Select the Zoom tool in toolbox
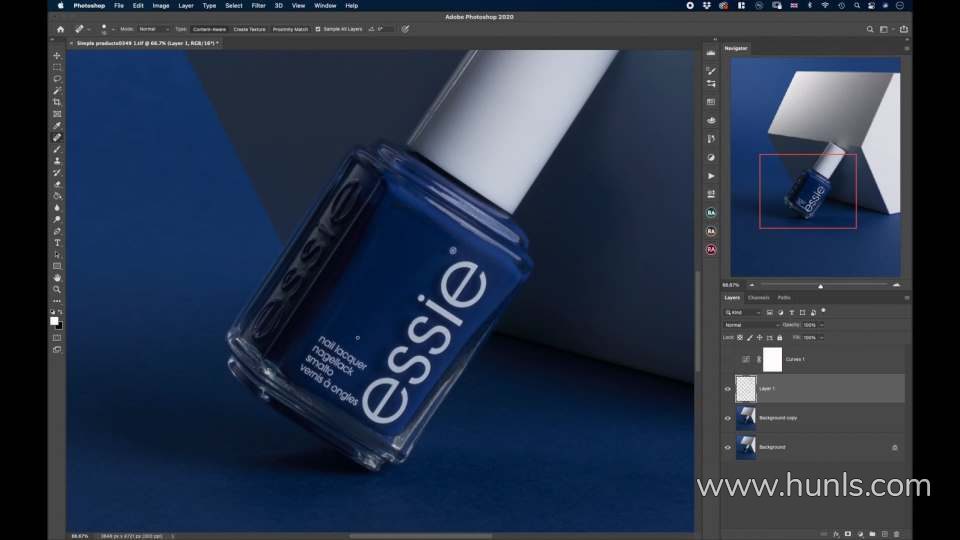This screenshot has width=960, height=540. pos(57,289)
